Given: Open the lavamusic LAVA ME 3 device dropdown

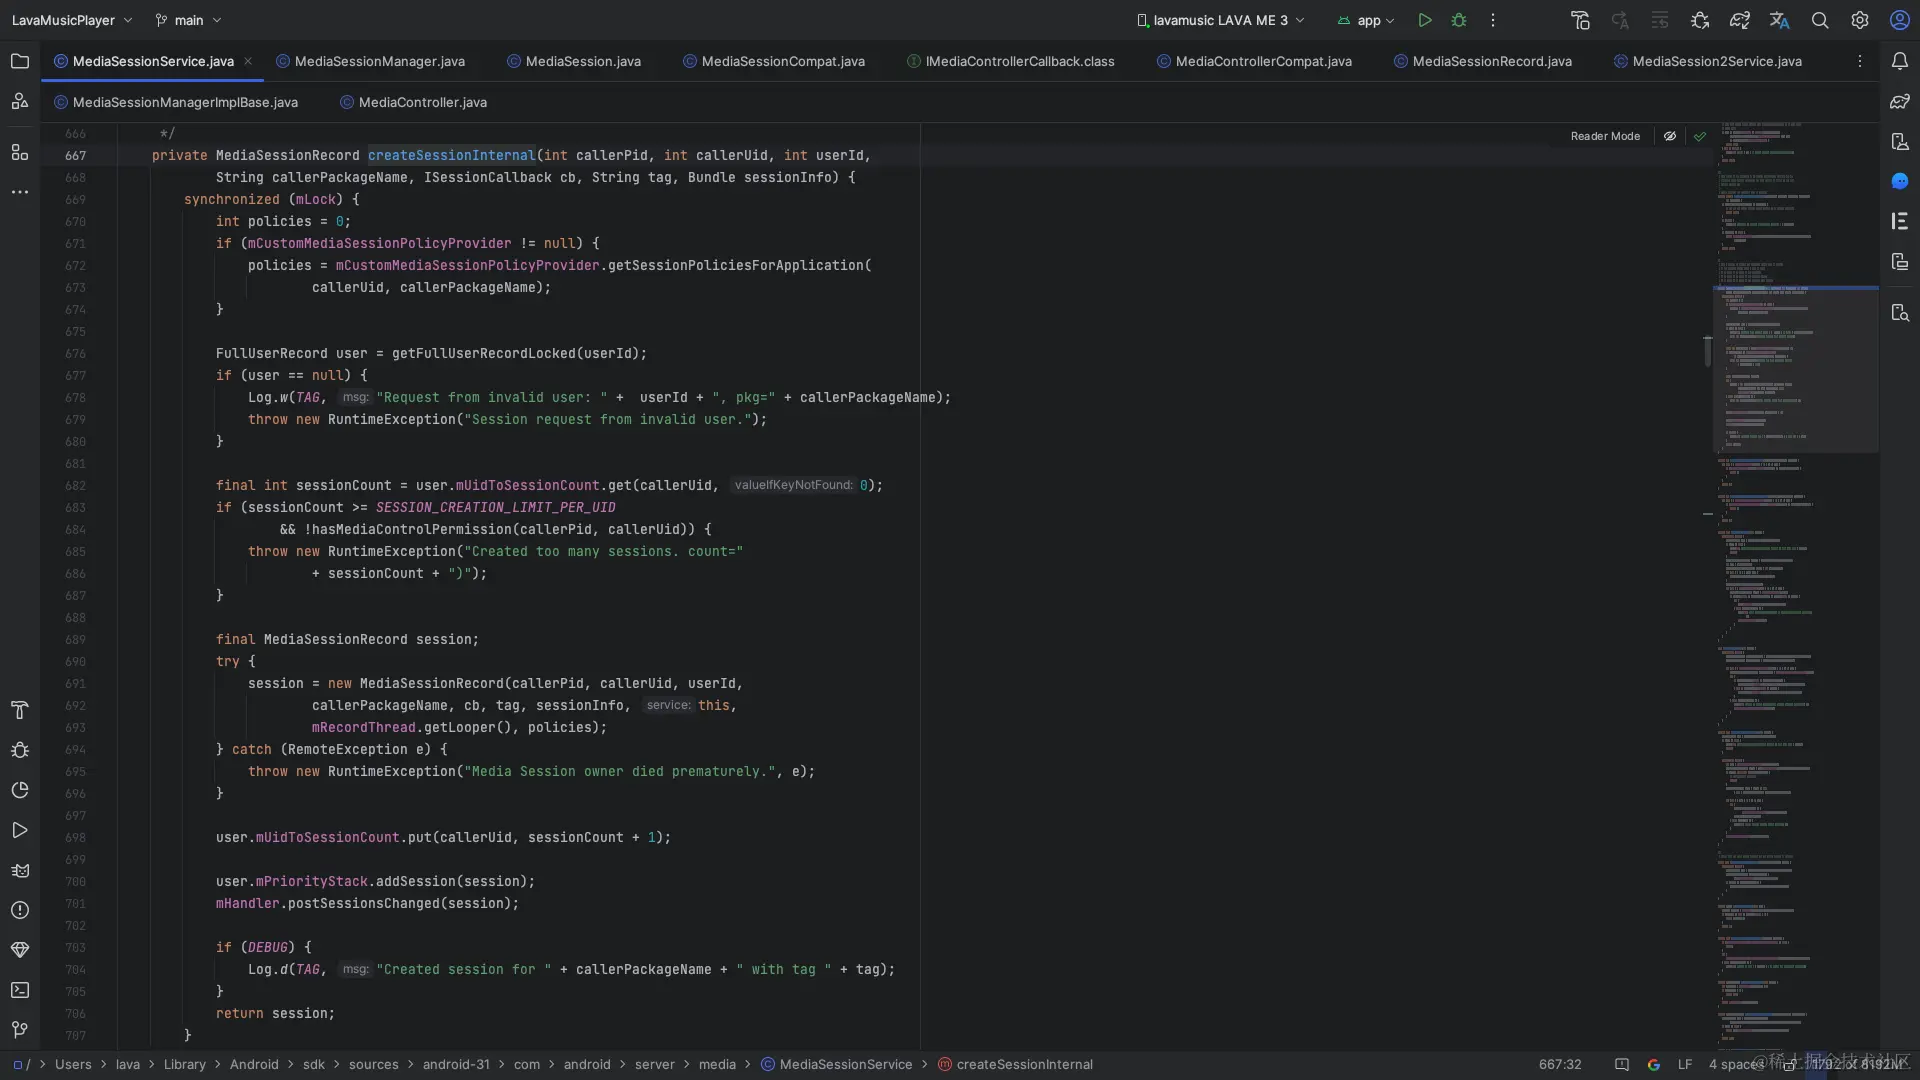Looking at the screenshot, I should 1221,20.
